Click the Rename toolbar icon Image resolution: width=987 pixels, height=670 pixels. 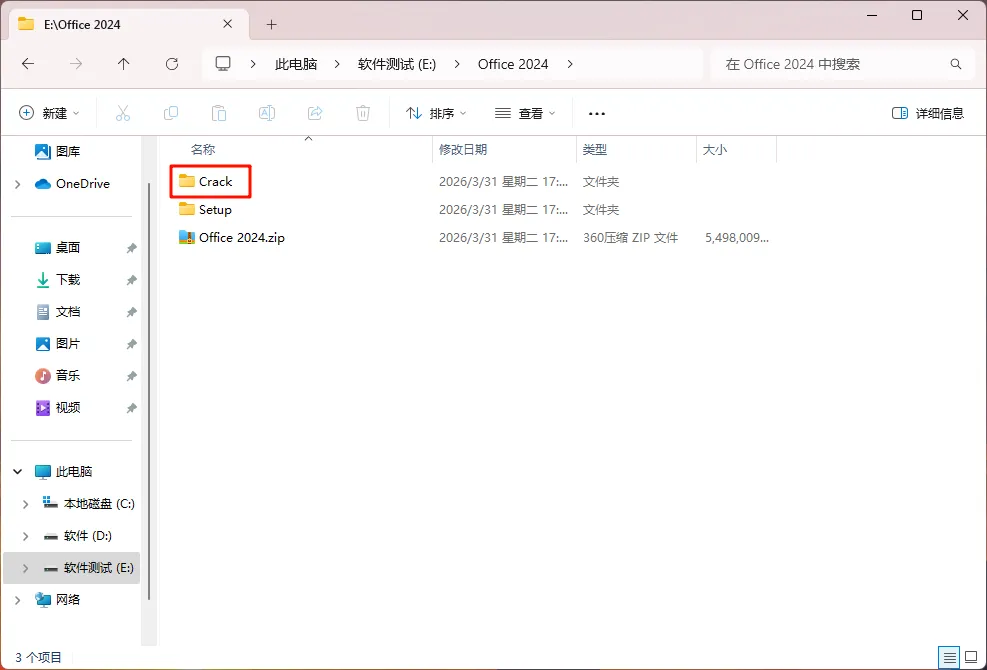pyautogui.click(x=267, y=113)
